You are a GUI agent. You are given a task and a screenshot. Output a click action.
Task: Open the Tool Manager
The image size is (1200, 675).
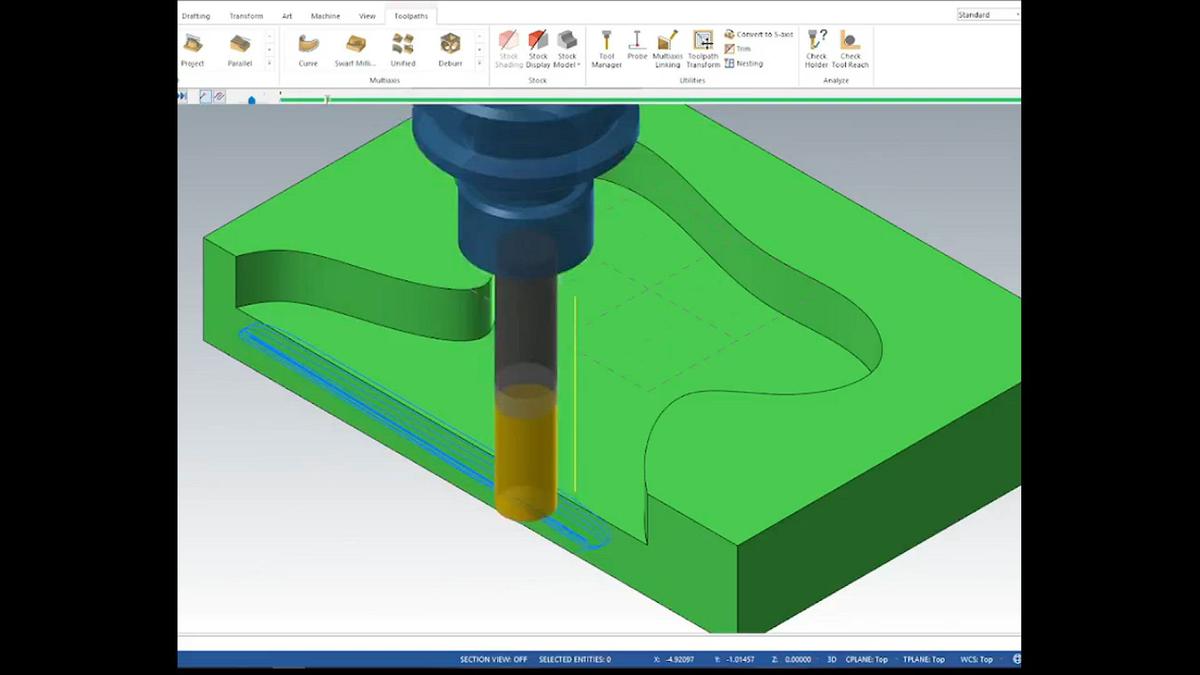click(x=606, y=50)
